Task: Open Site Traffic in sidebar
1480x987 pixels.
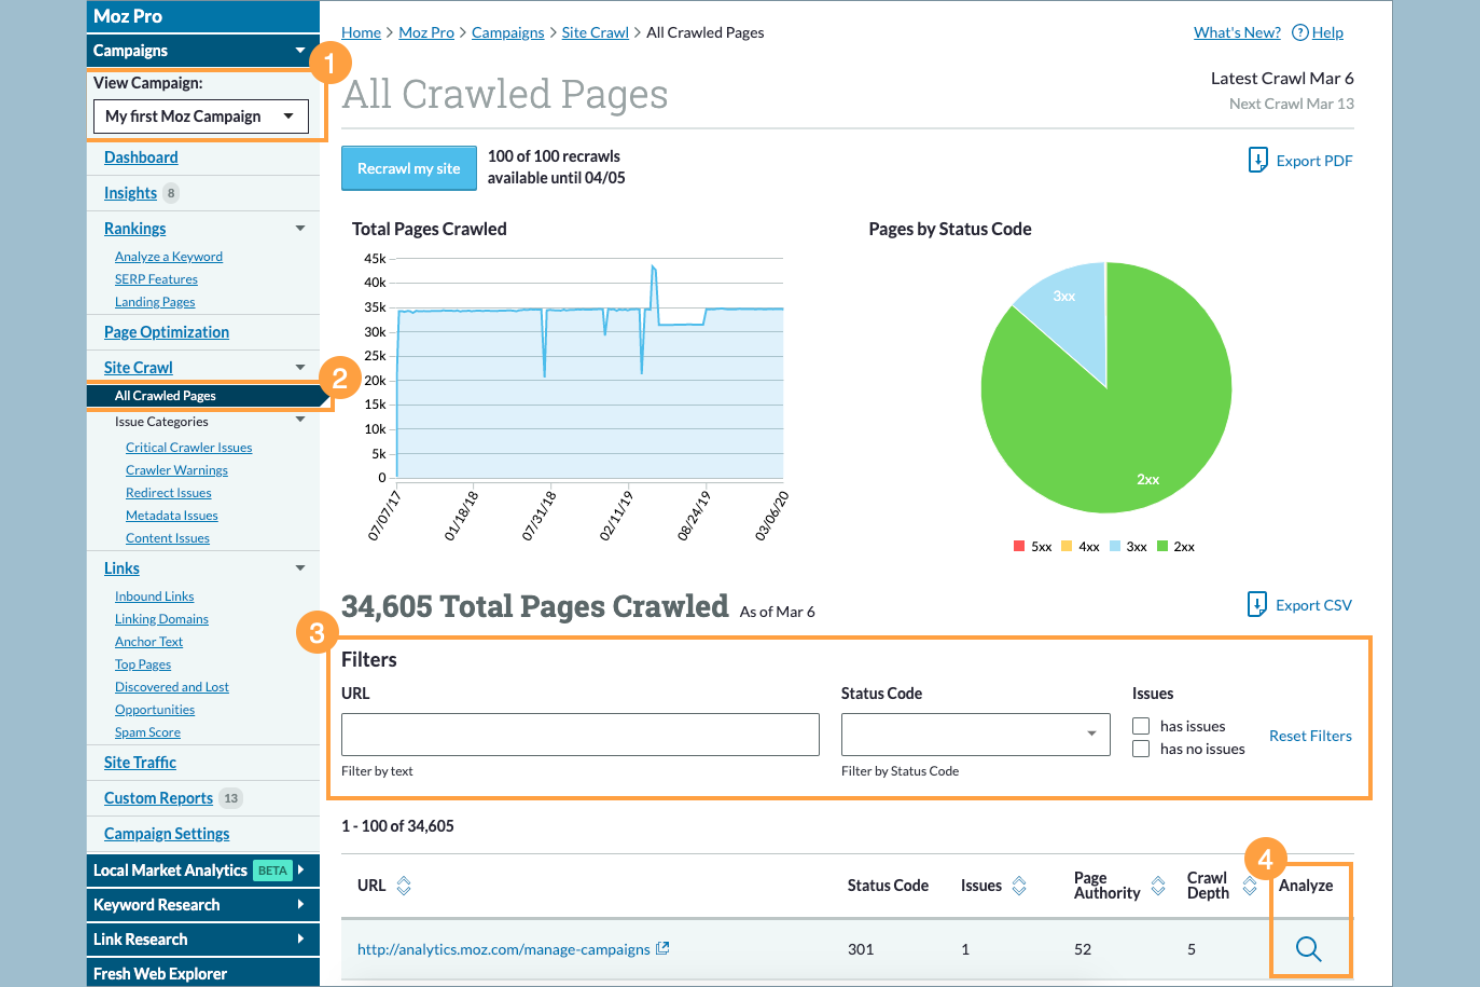Action: click(140, 762)
